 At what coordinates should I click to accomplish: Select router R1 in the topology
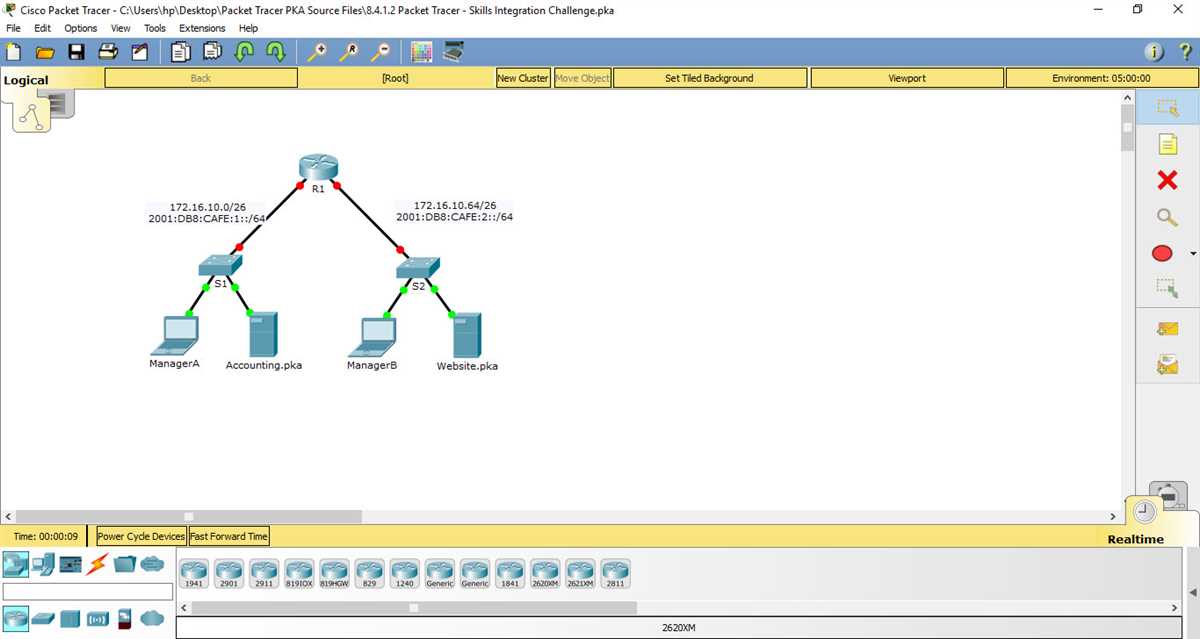318,168
